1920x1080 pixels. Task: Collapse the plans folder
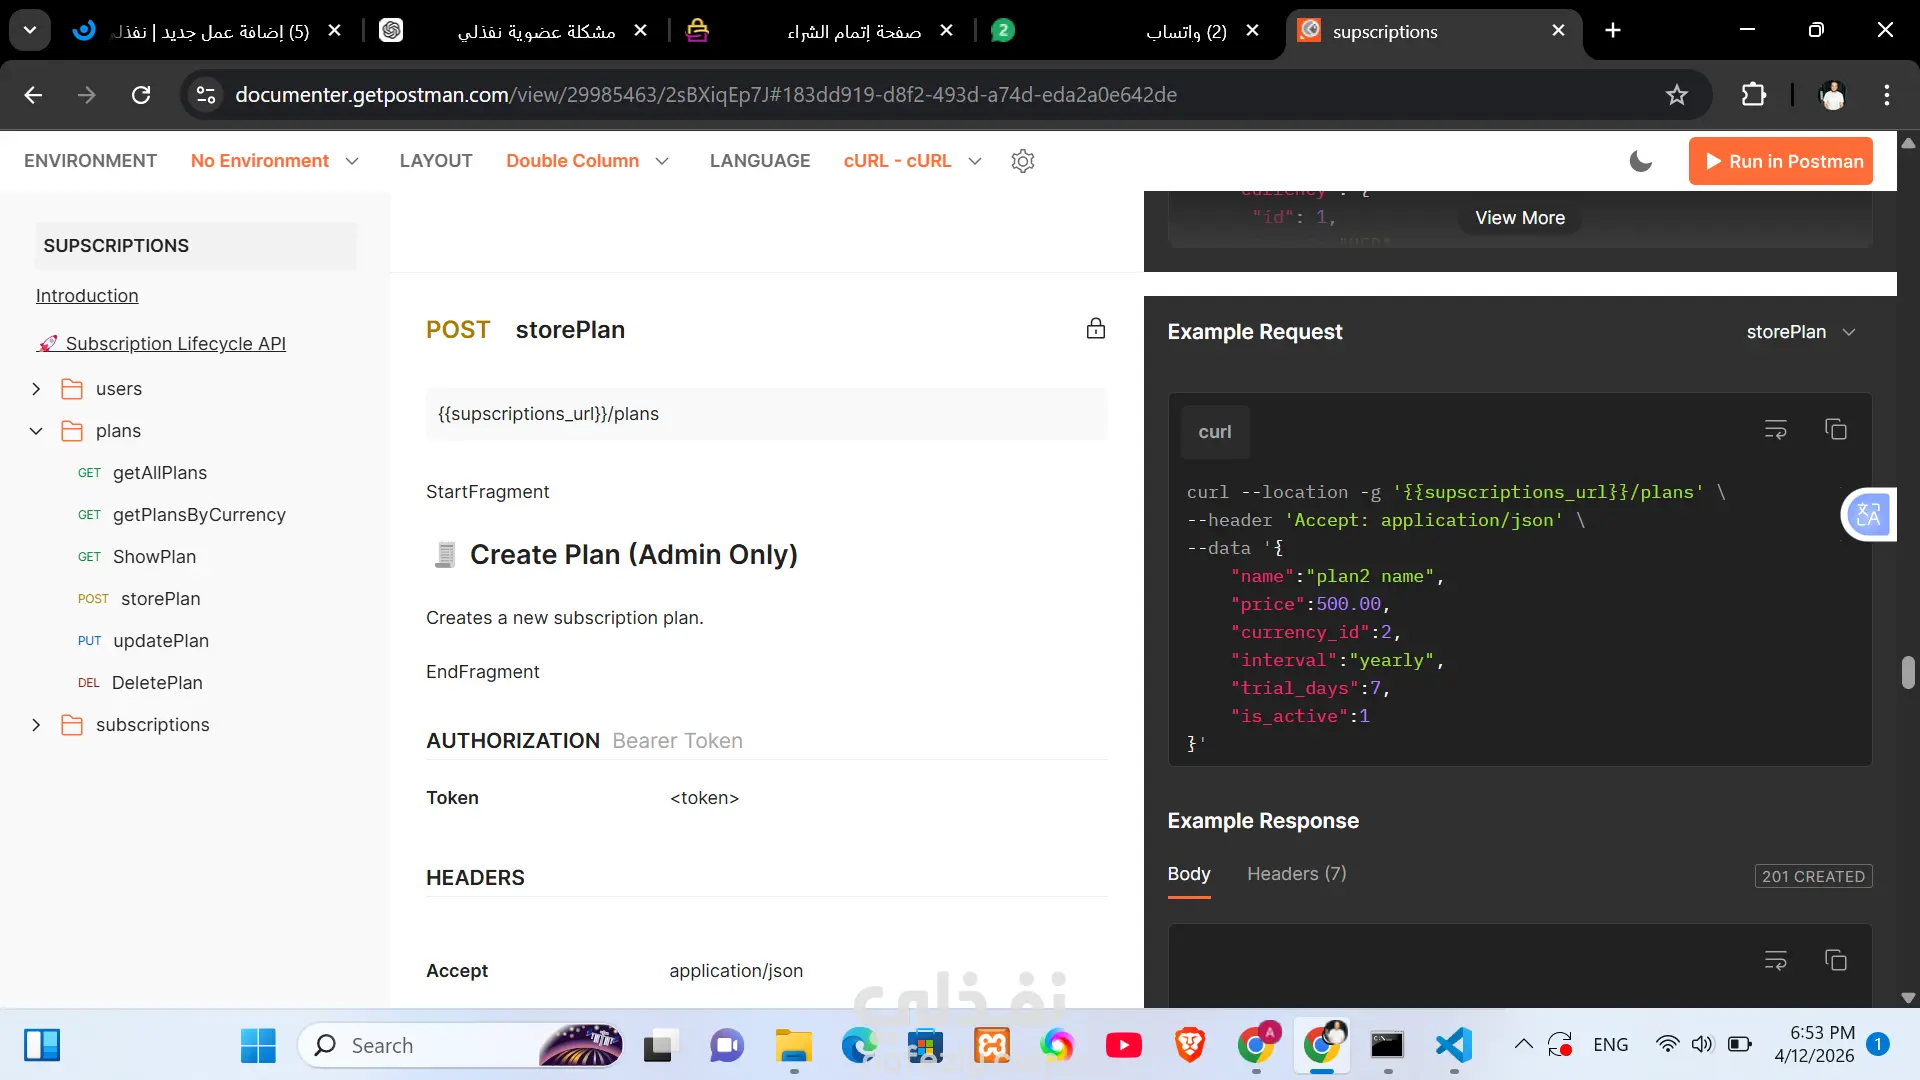tap(36, 431)
